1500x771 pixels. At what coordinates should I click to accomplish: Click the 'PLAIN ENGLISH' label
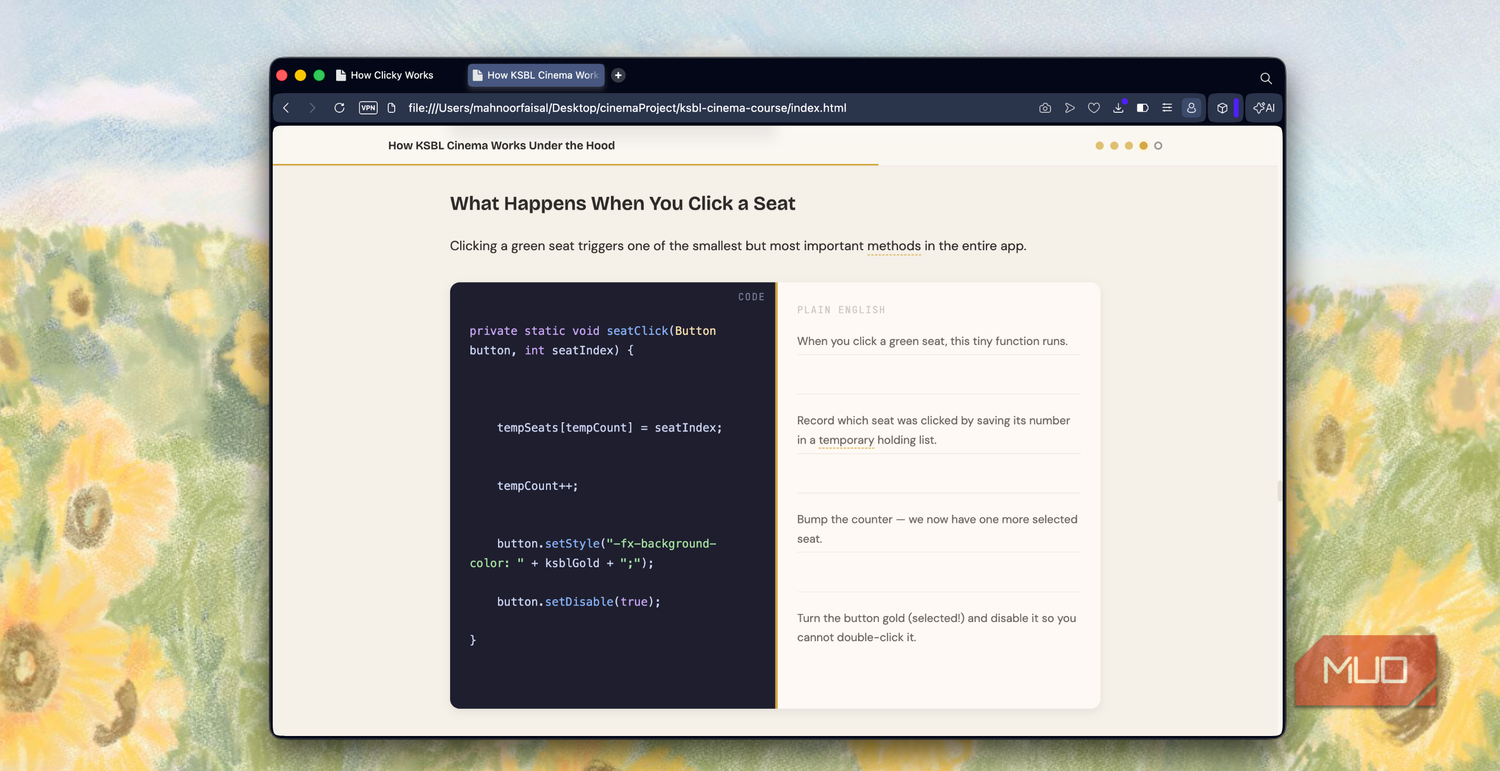tap(841, 310)
